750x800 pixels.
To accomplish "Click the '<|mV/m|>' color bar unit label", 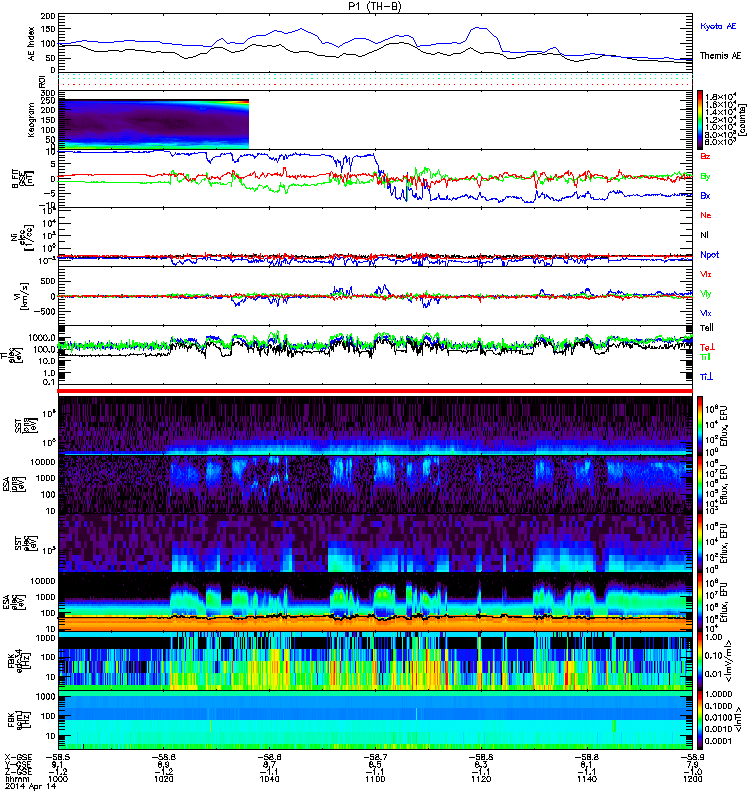I will [x=729, y=661].
